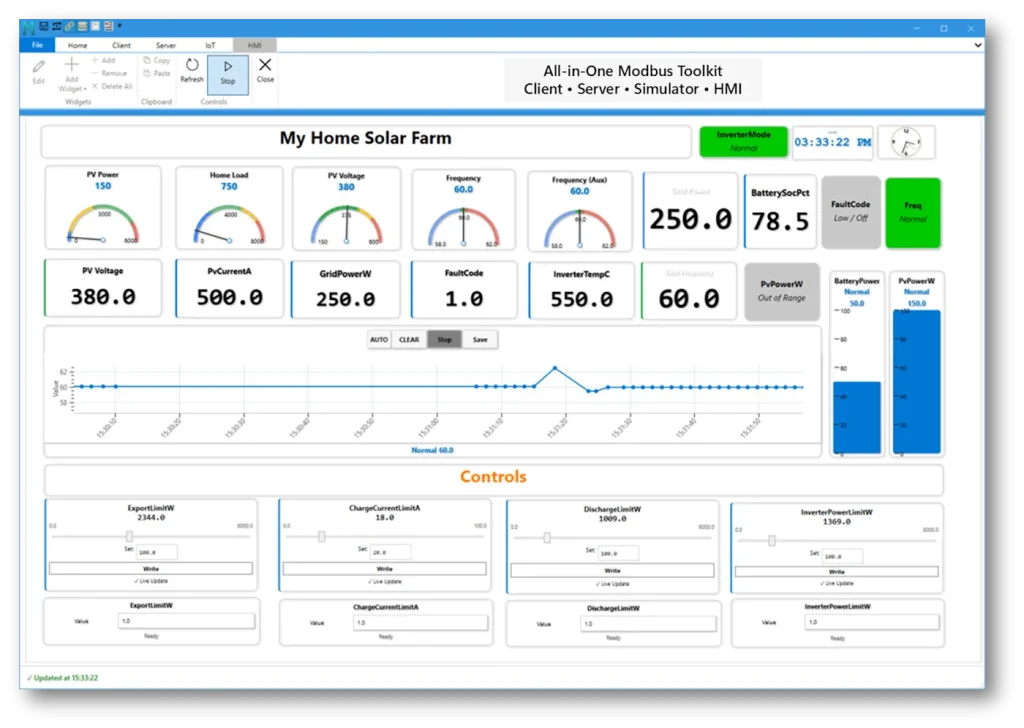Click the DischargeLimitW Value text field
The height and width of the screenshot is (728, 1024).
(648, 624)
